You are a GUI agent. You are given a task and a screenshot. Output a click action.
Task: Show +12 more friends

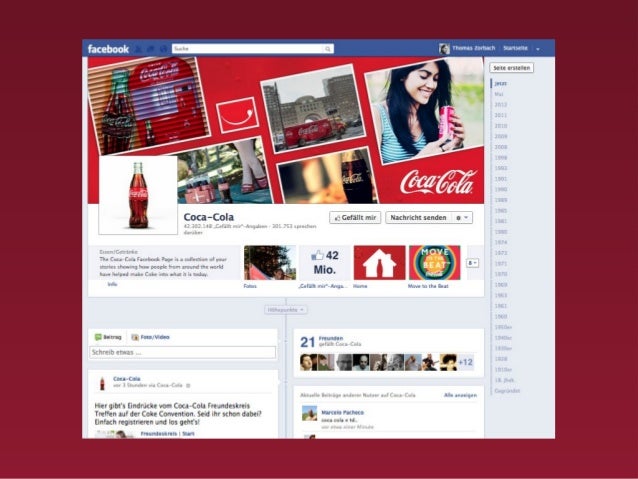pos(465,362)
